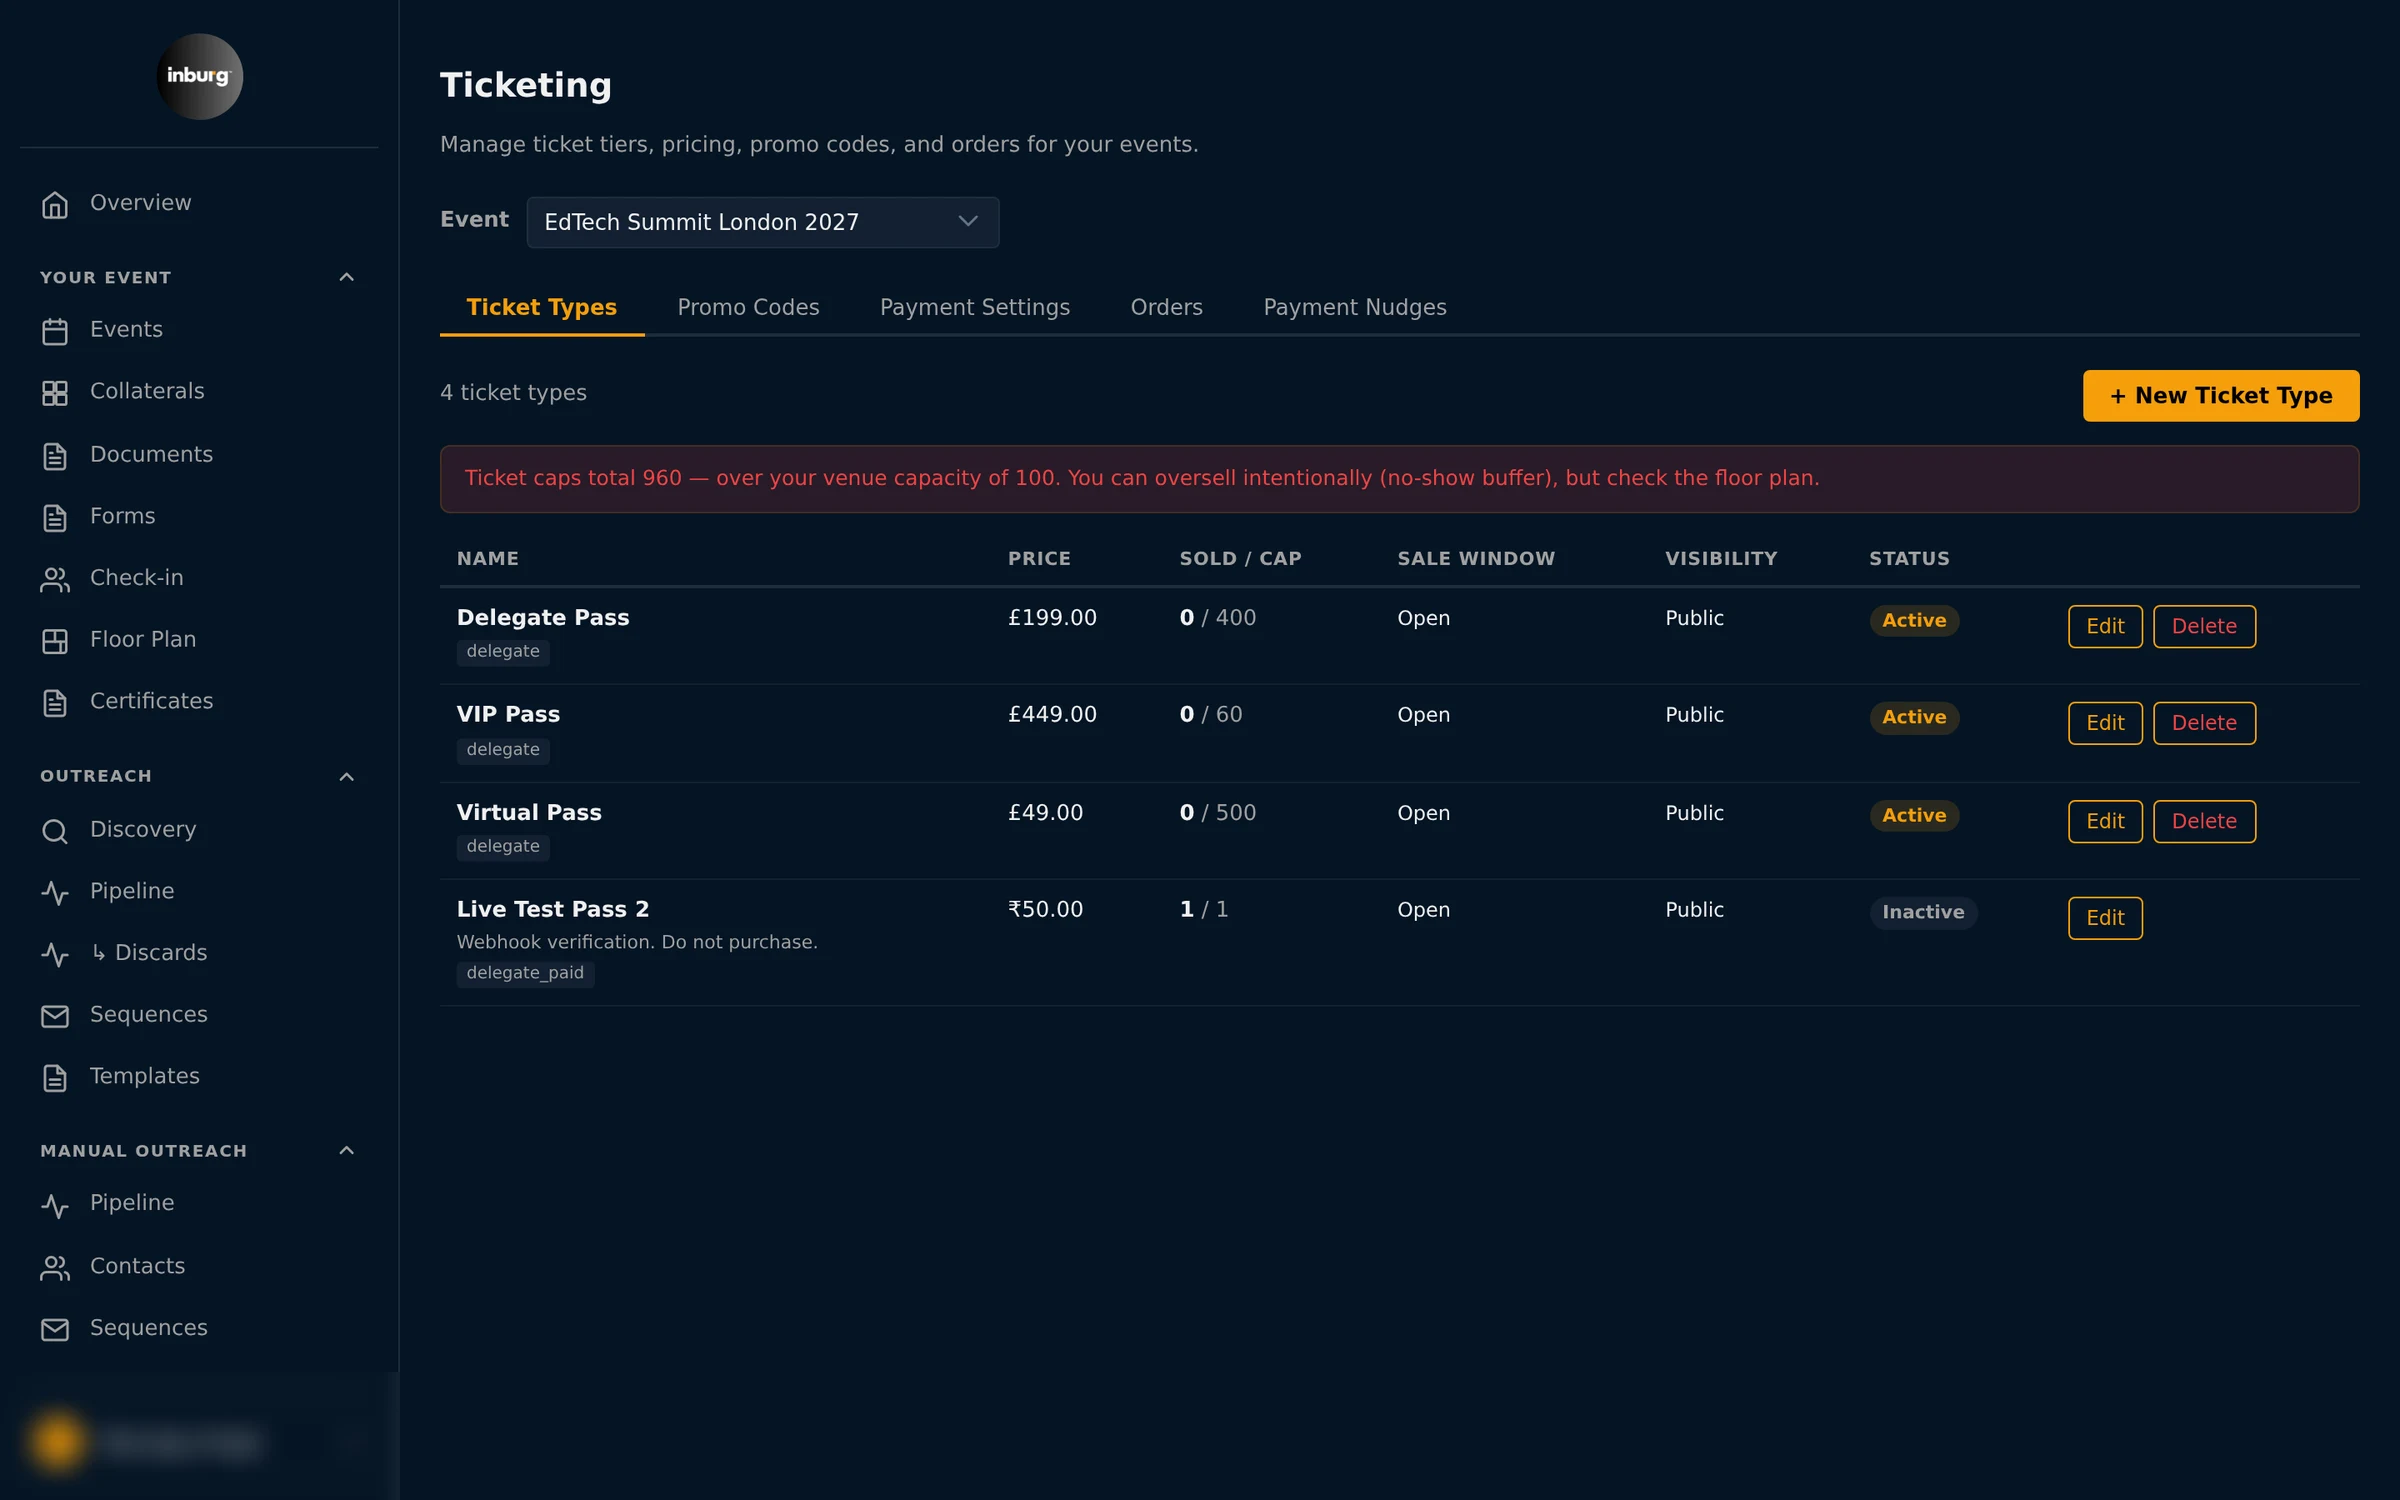Go to the Orders tab
This screenshot has height=1500, width=2400.
1166,307
